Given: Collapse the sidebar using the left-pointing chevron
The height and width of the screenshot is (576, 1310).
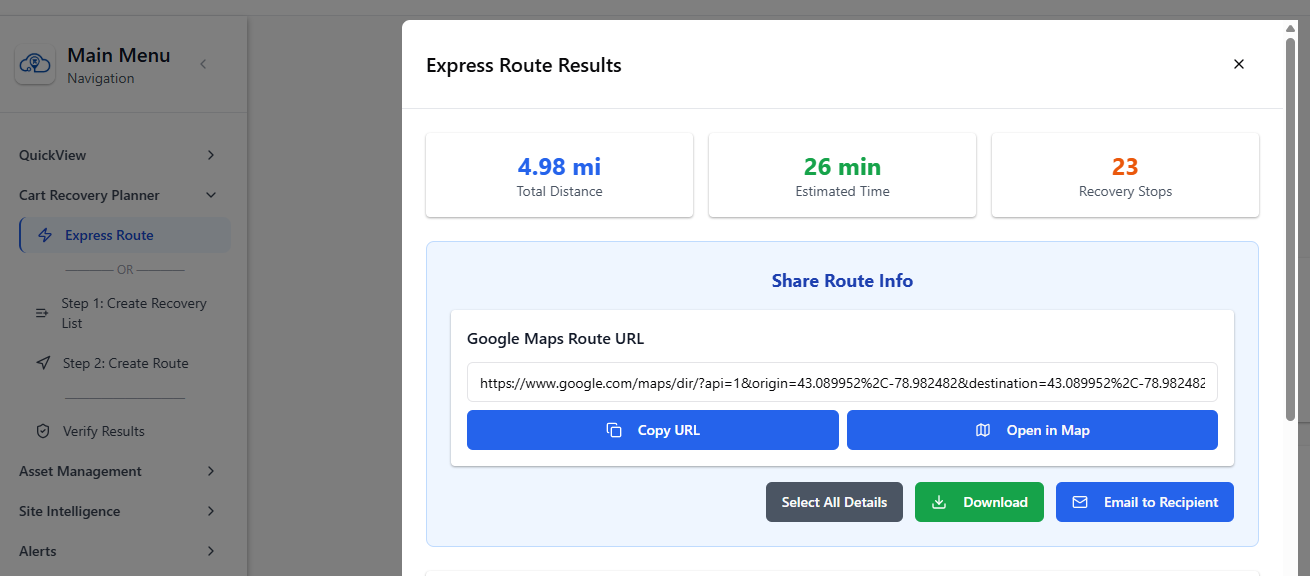Looking at the screenshot, I should pos(203,62).
